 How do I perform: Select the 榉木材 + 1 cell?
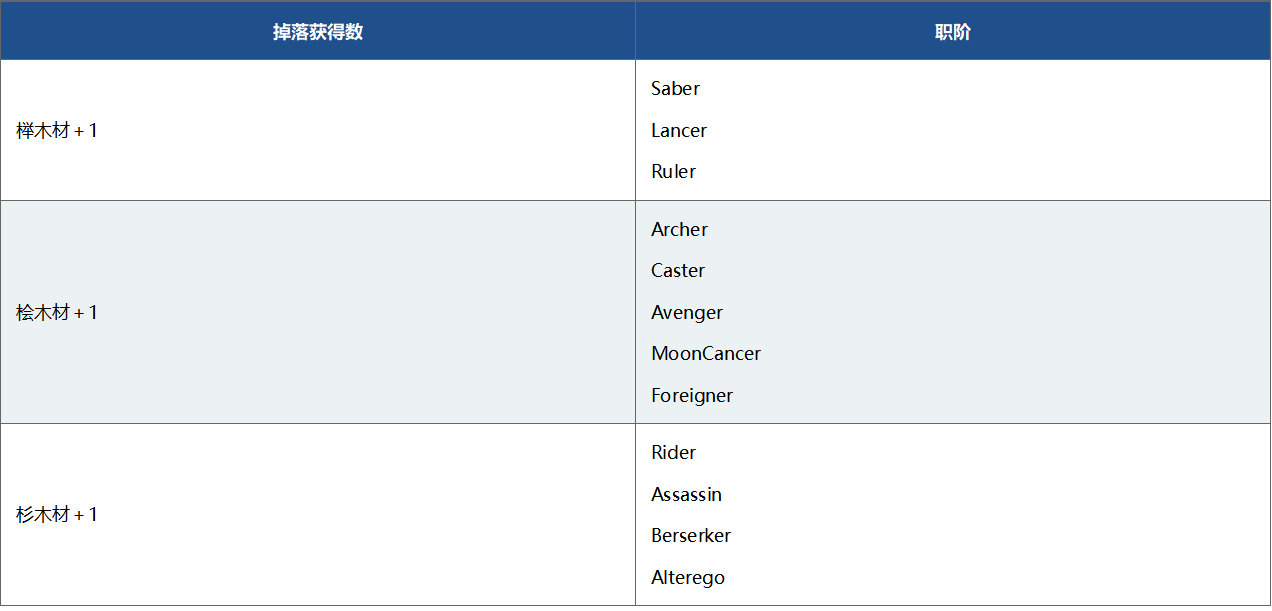tap(57, 131)
